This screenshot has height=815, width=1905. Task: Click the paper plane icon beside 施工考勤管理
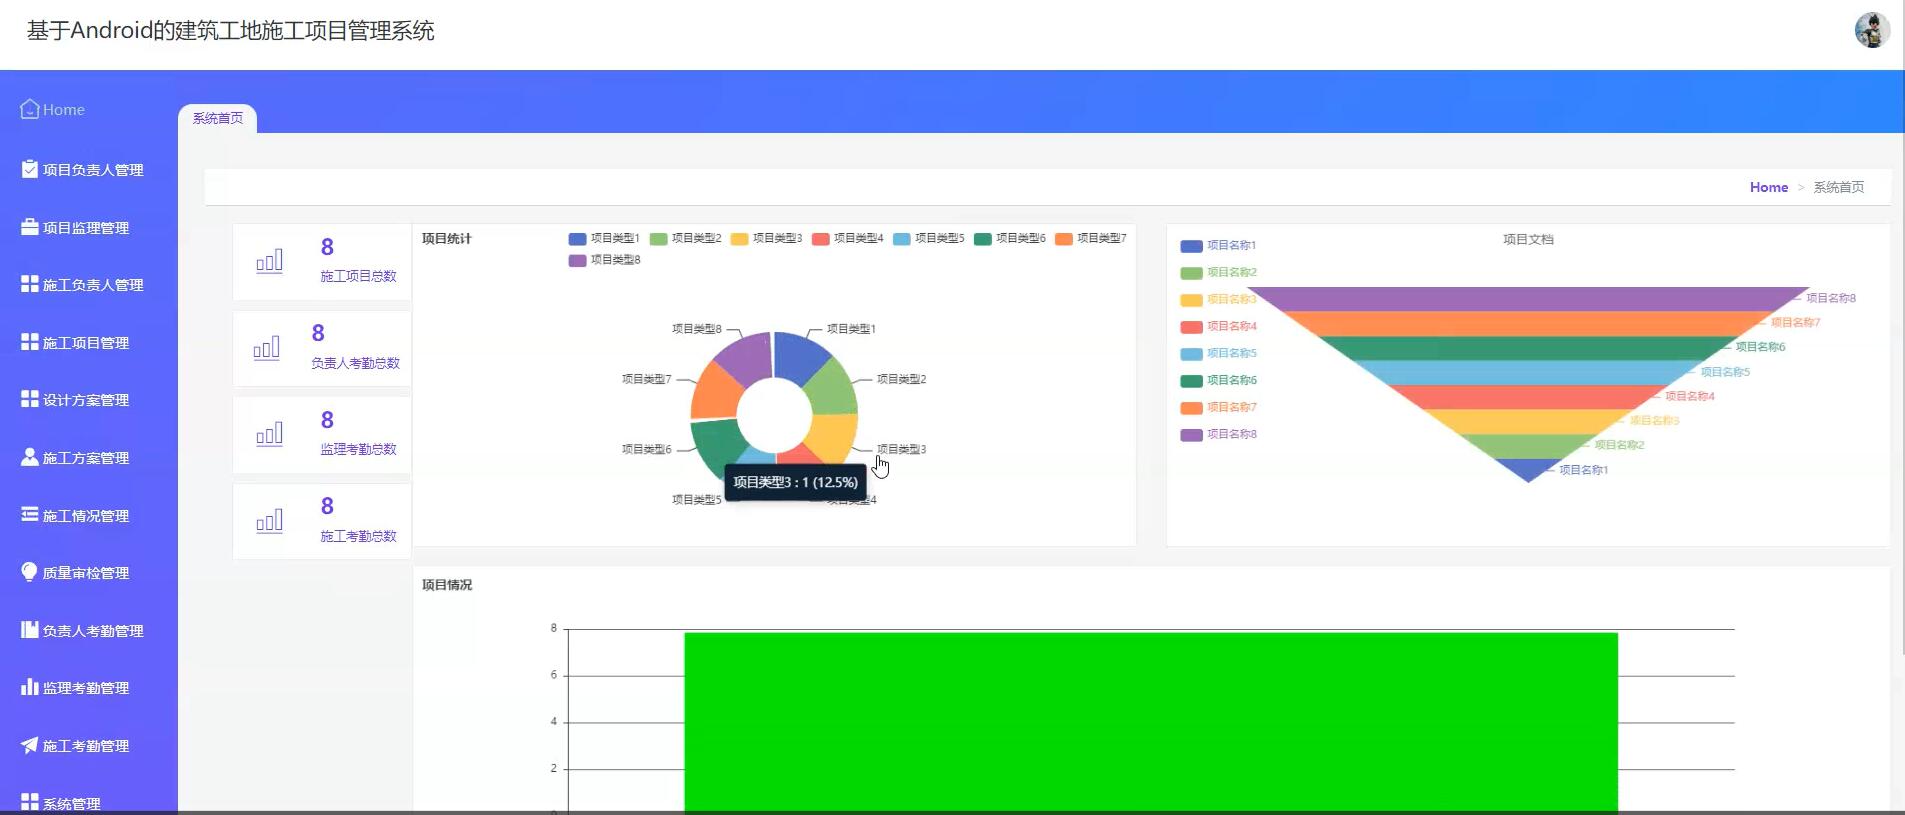click(30, 745)
